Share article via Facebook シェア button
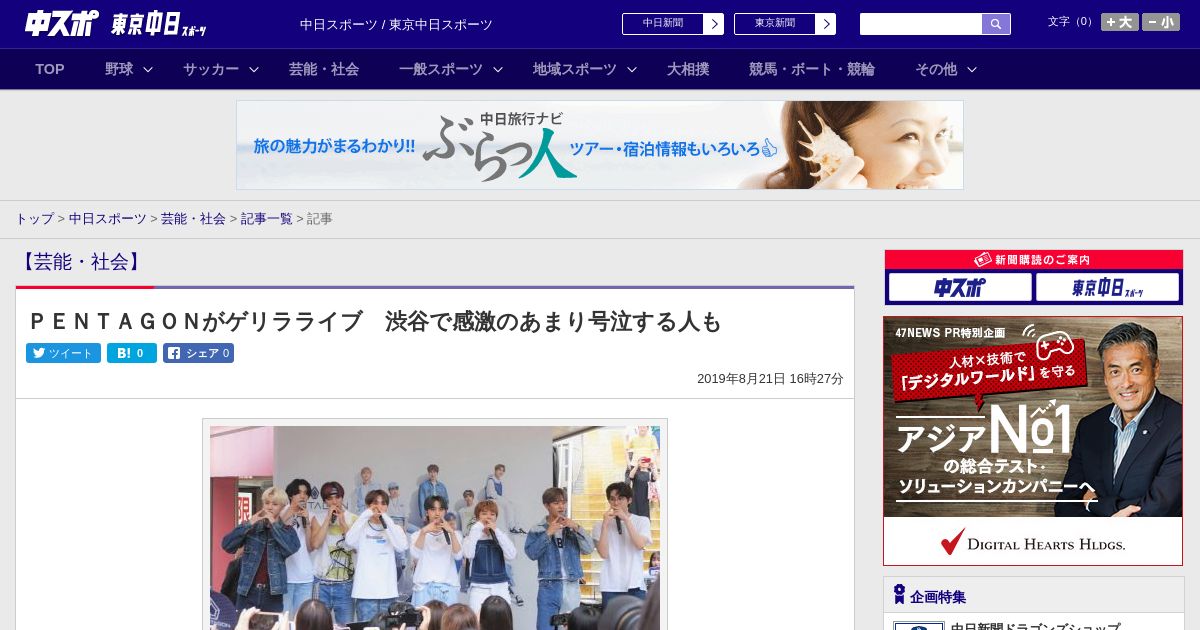The image size is (1200, 630). coord(198,353)
